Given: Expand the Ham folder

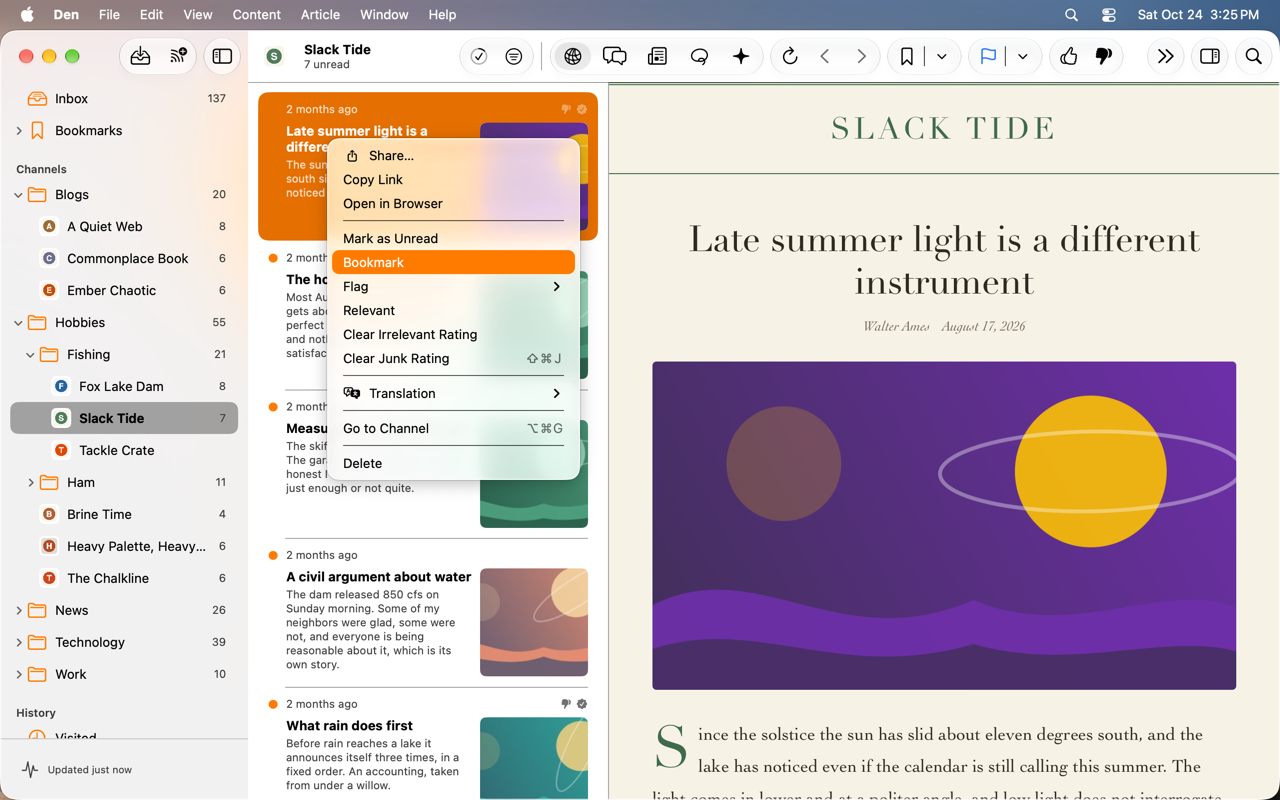Looking at the screenshot, I should 31,483.
